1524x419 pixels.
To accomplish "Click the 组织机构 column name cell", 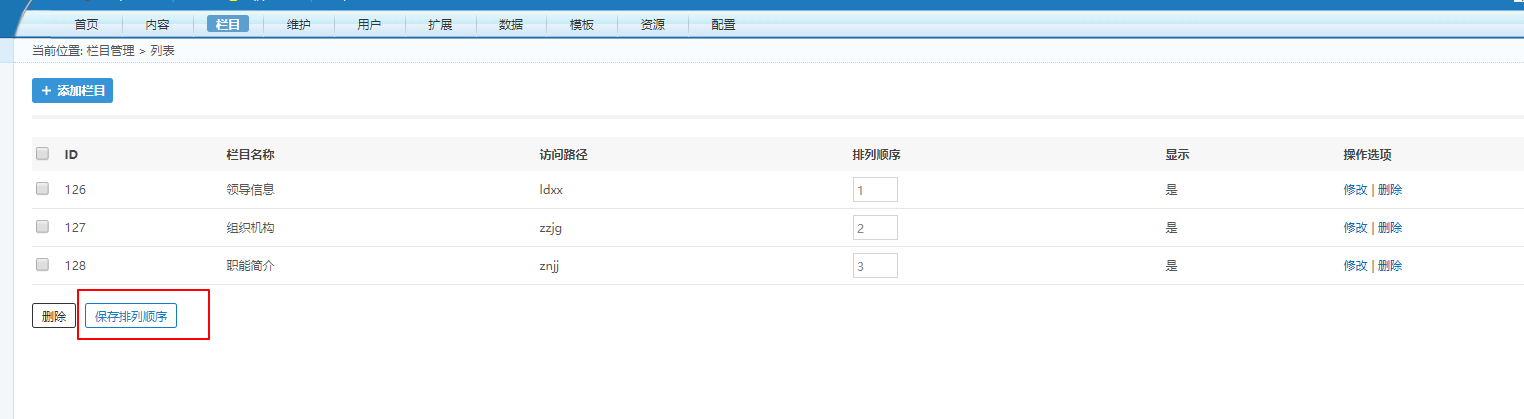I will click(251, 227).
